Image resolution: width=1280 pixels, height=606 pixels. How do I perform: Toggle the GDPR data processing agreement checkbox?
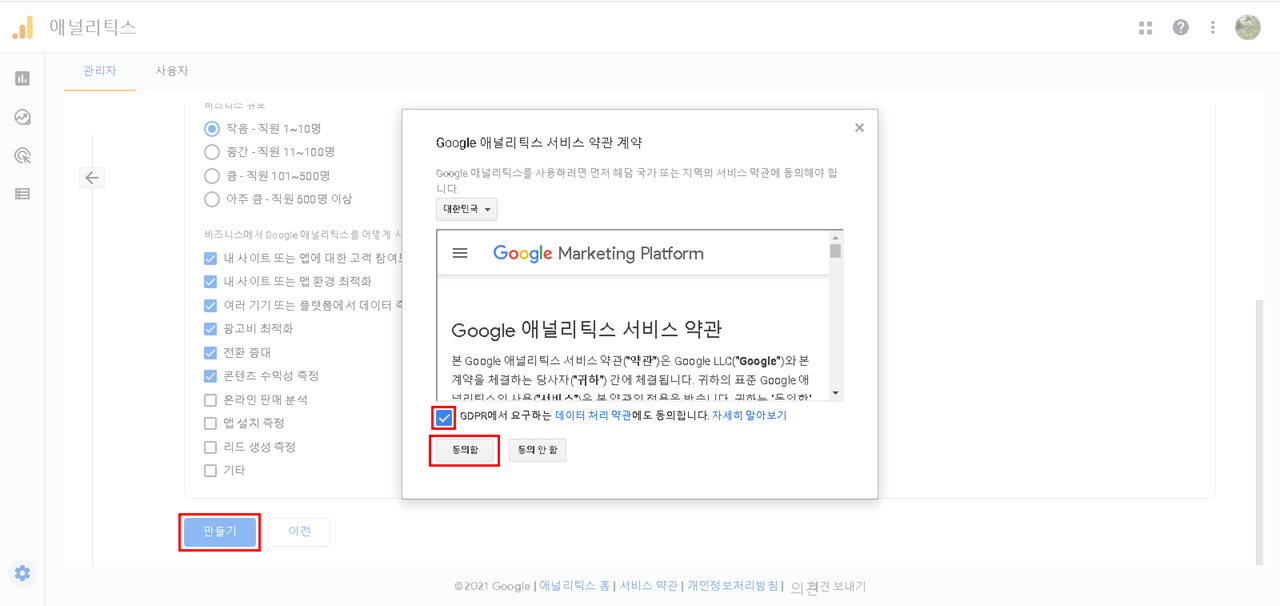[x=444, y=417]
